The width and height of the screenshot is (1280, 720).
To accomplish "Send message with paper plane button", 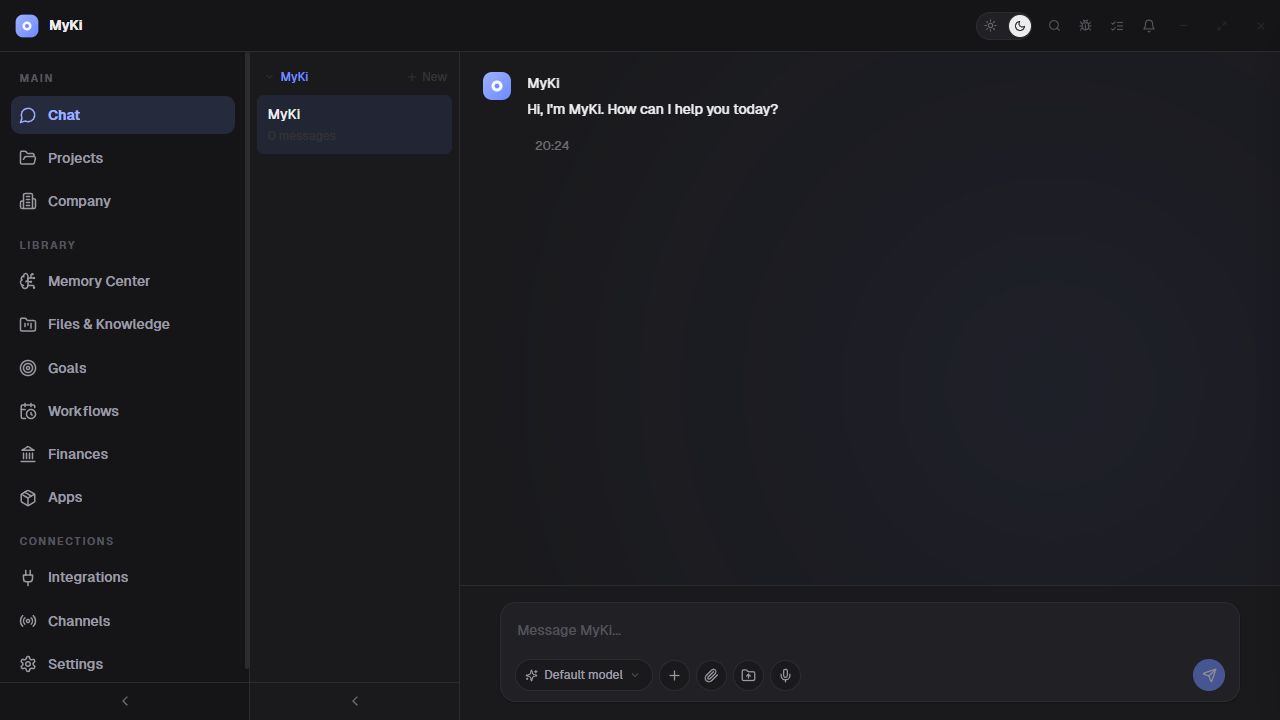I will [x=1209, y=675].
